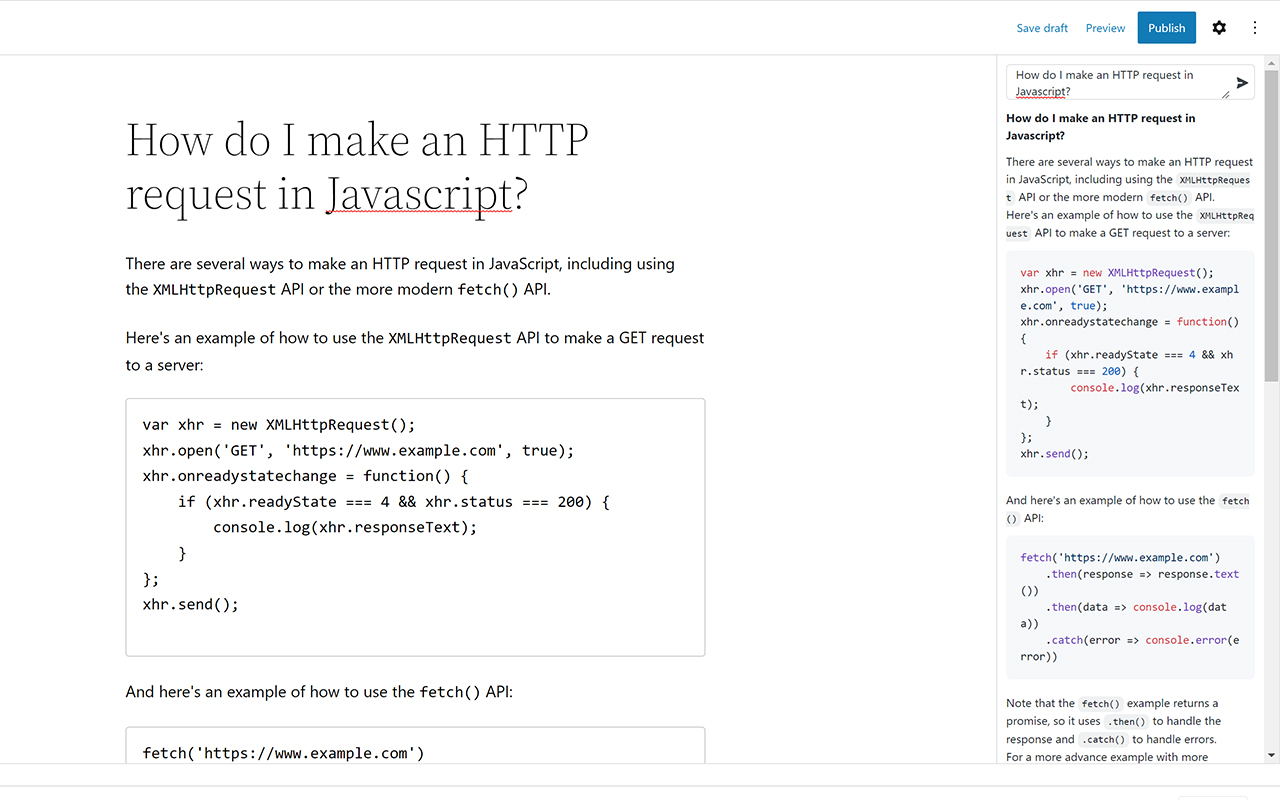Screen dimensions: 1280x800
Task: Click paragraph starting 'There are several ways' in editor
Action: click(400, 277)
